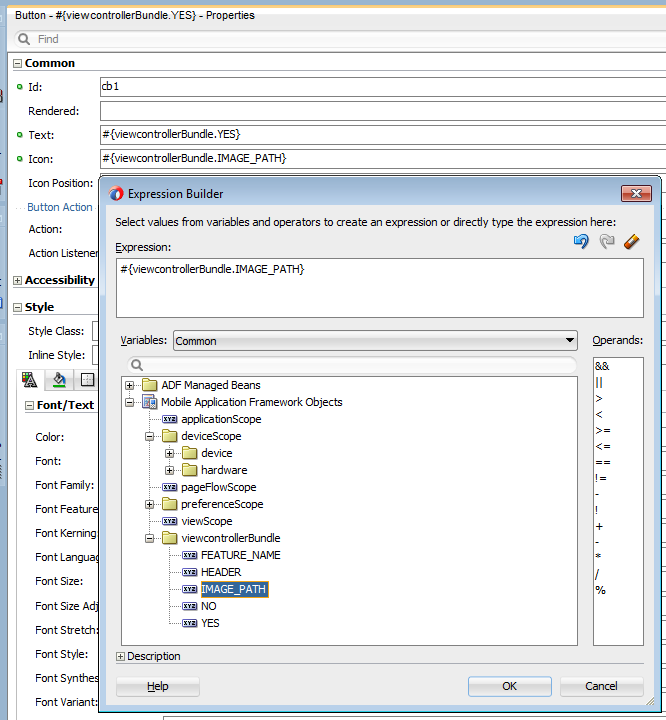Click the Find magnifier icon in Properties
This screenshot has width=666, height=720.
24,39
